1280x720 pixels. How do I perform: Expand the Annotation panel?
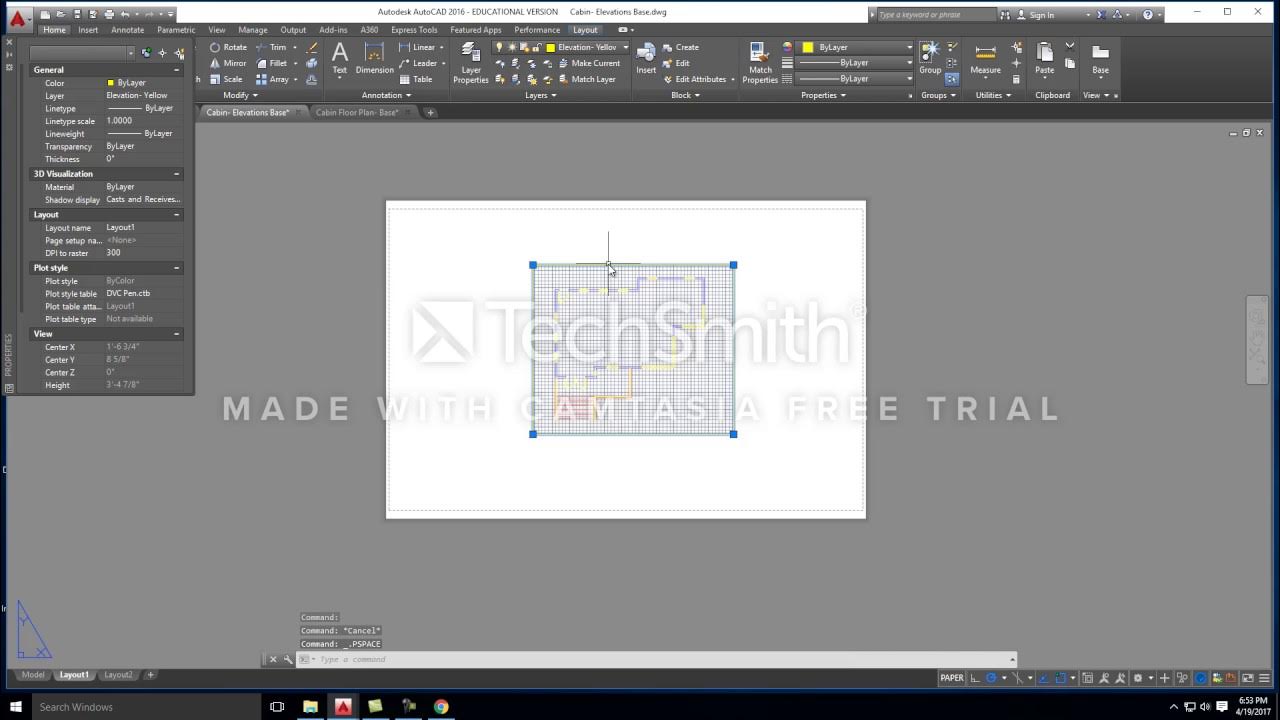(386, 95)
